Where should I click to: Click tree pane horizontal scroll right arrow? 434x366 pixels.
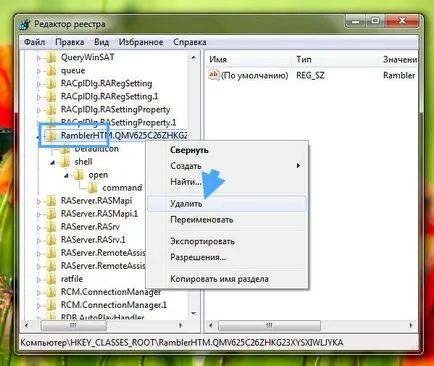pos(181,325)
